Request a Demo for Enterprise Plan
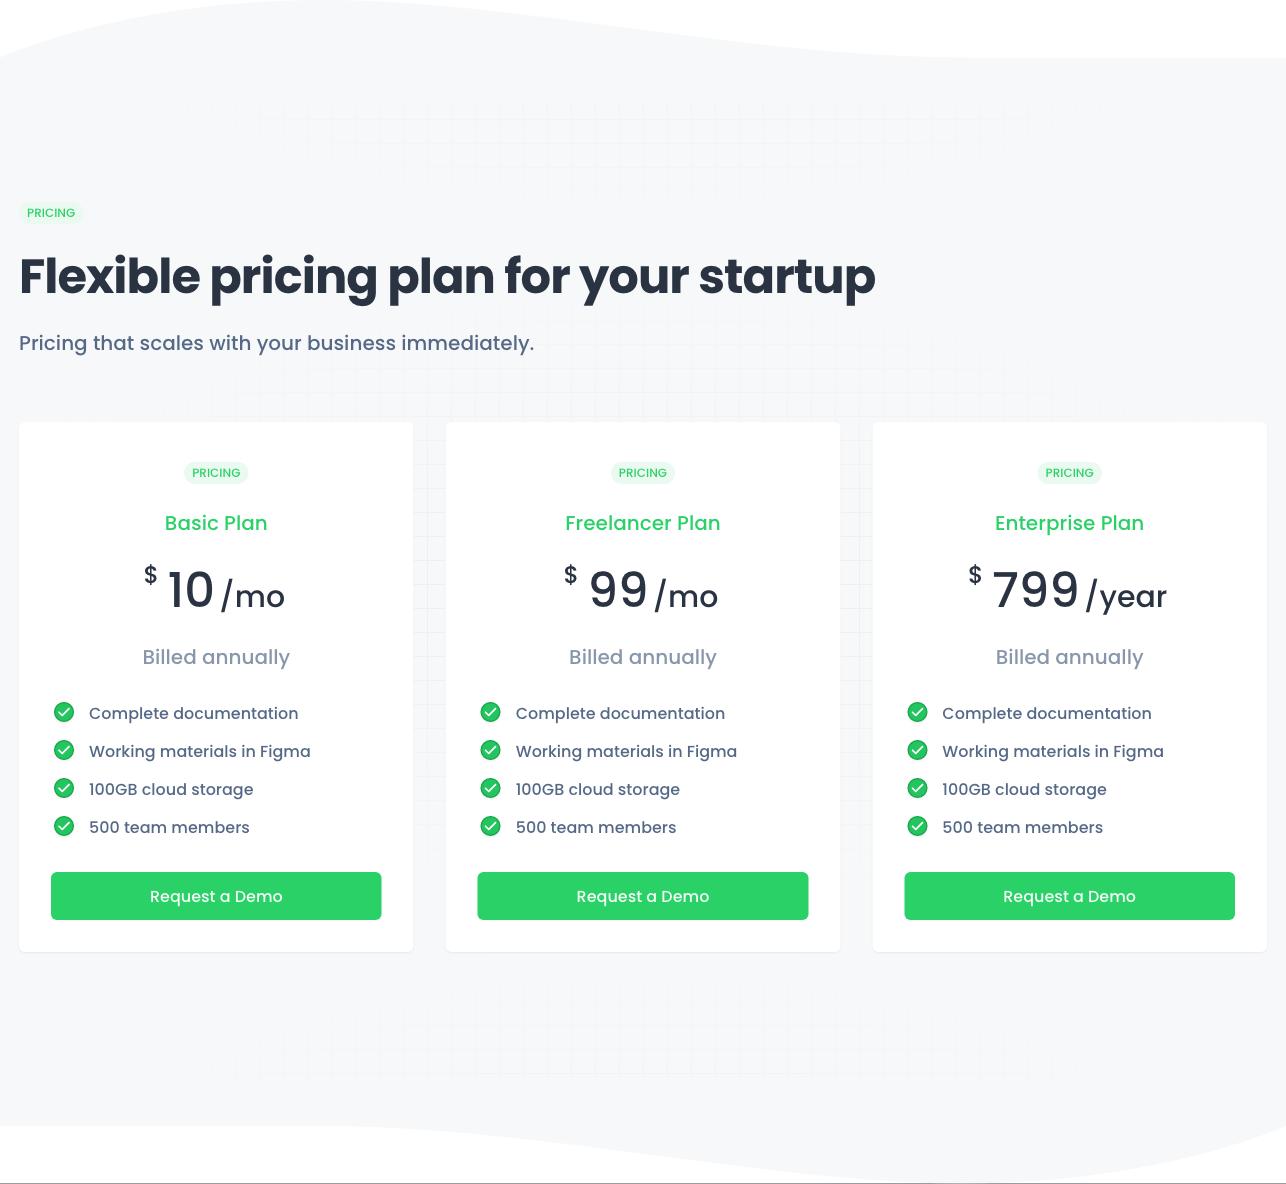 [1069, 896]
